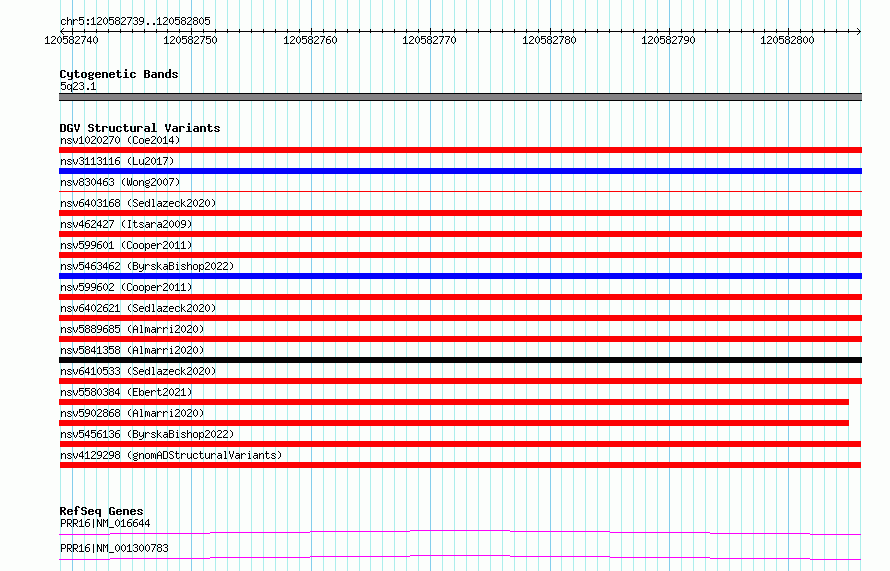This screenshot has width=890, height=571.
Task: Open gene PRR16|NM_016644 label
Action: coord(105,523)
